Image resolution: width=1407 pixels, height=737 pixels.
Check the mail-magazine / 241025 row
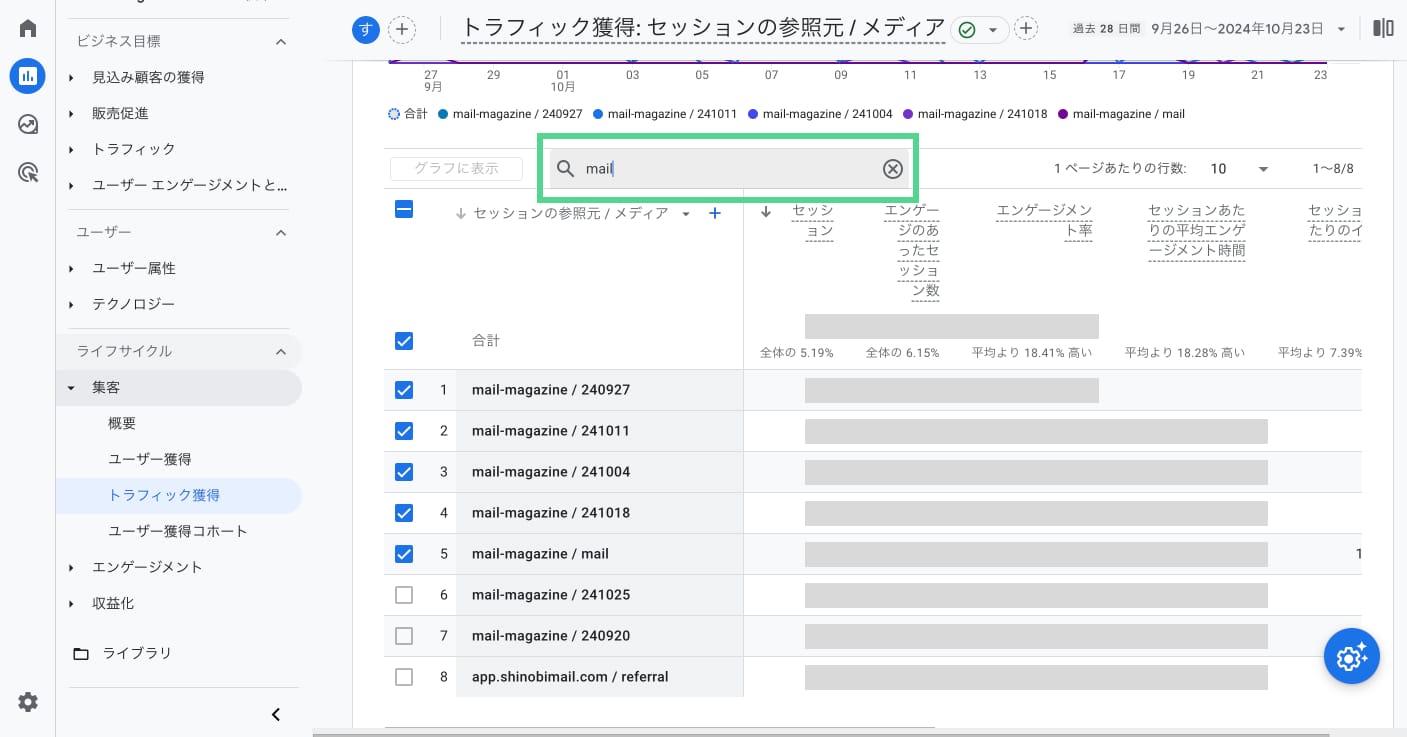point(404,595)
